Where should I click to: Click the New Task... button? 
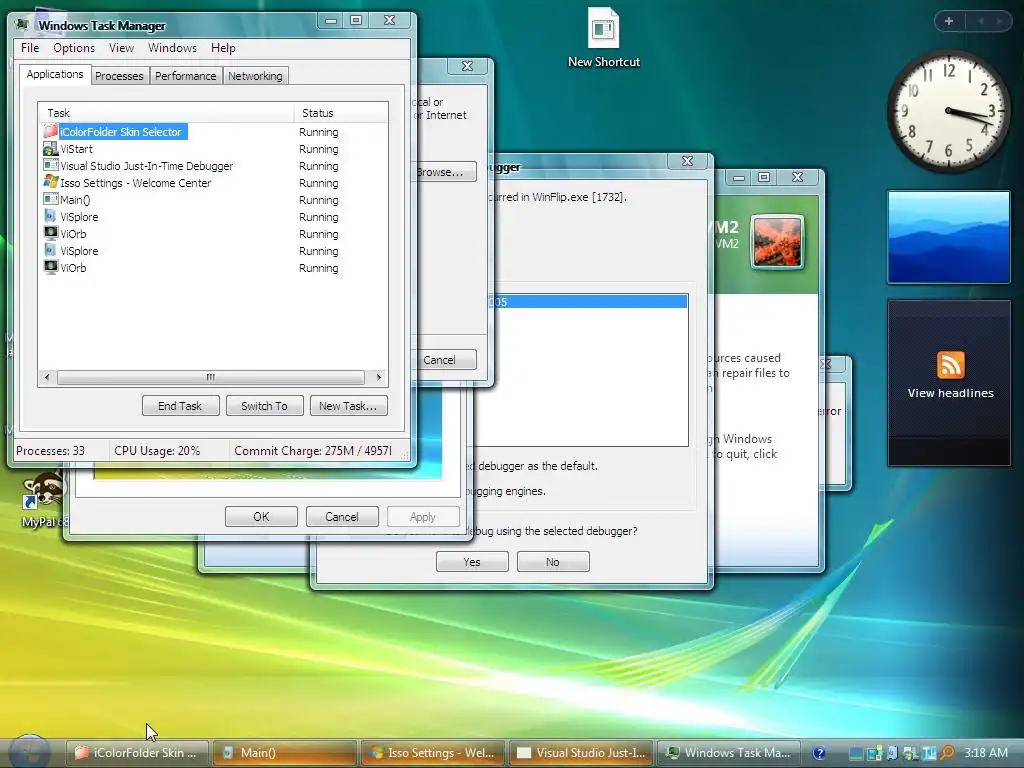pos(348,406)
